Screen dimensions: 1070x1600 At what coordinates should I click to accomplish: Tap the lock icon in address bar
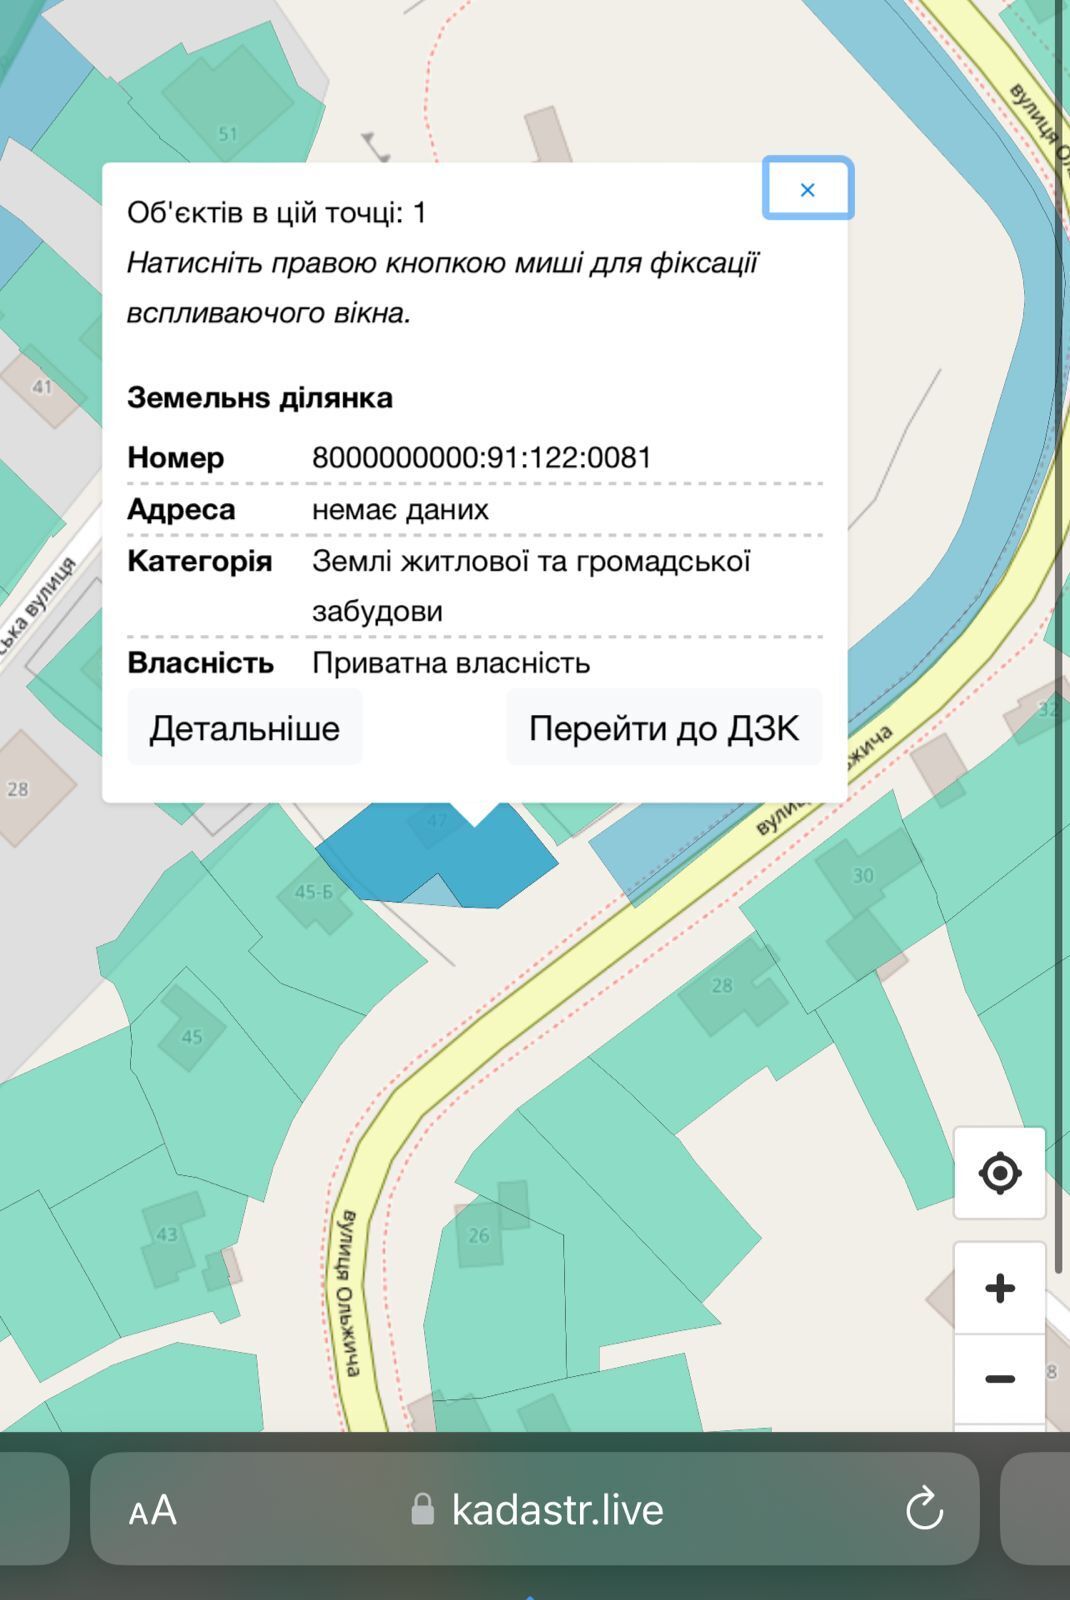(423, 1509)
